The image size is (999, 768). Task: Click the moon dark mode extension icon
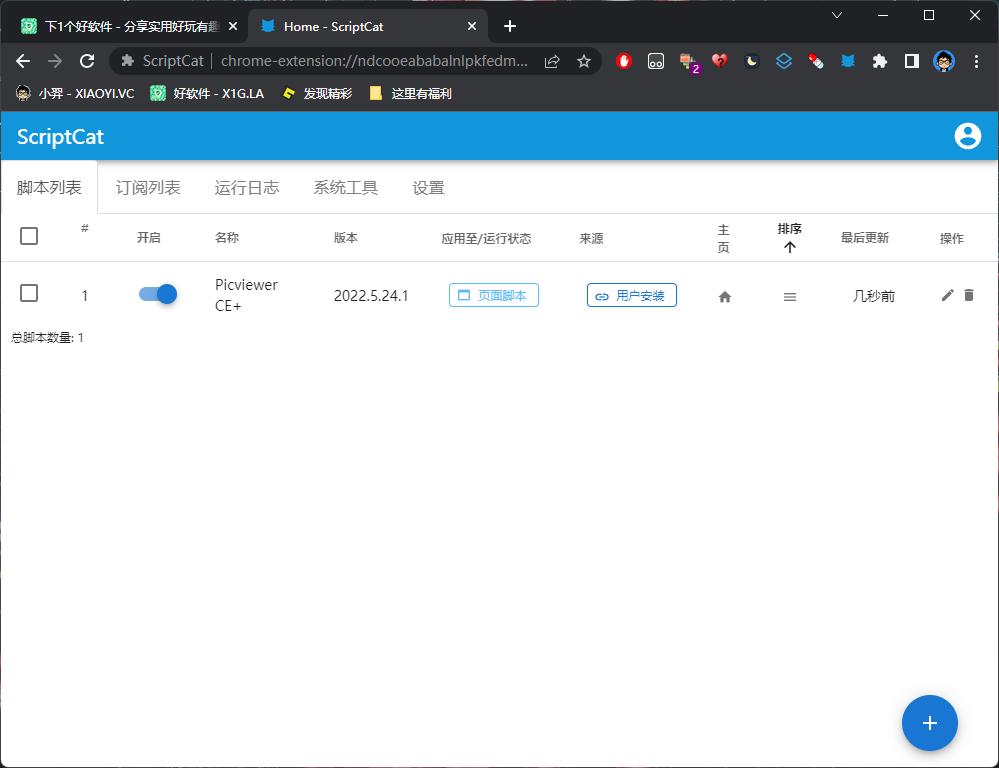pos(752,61)
